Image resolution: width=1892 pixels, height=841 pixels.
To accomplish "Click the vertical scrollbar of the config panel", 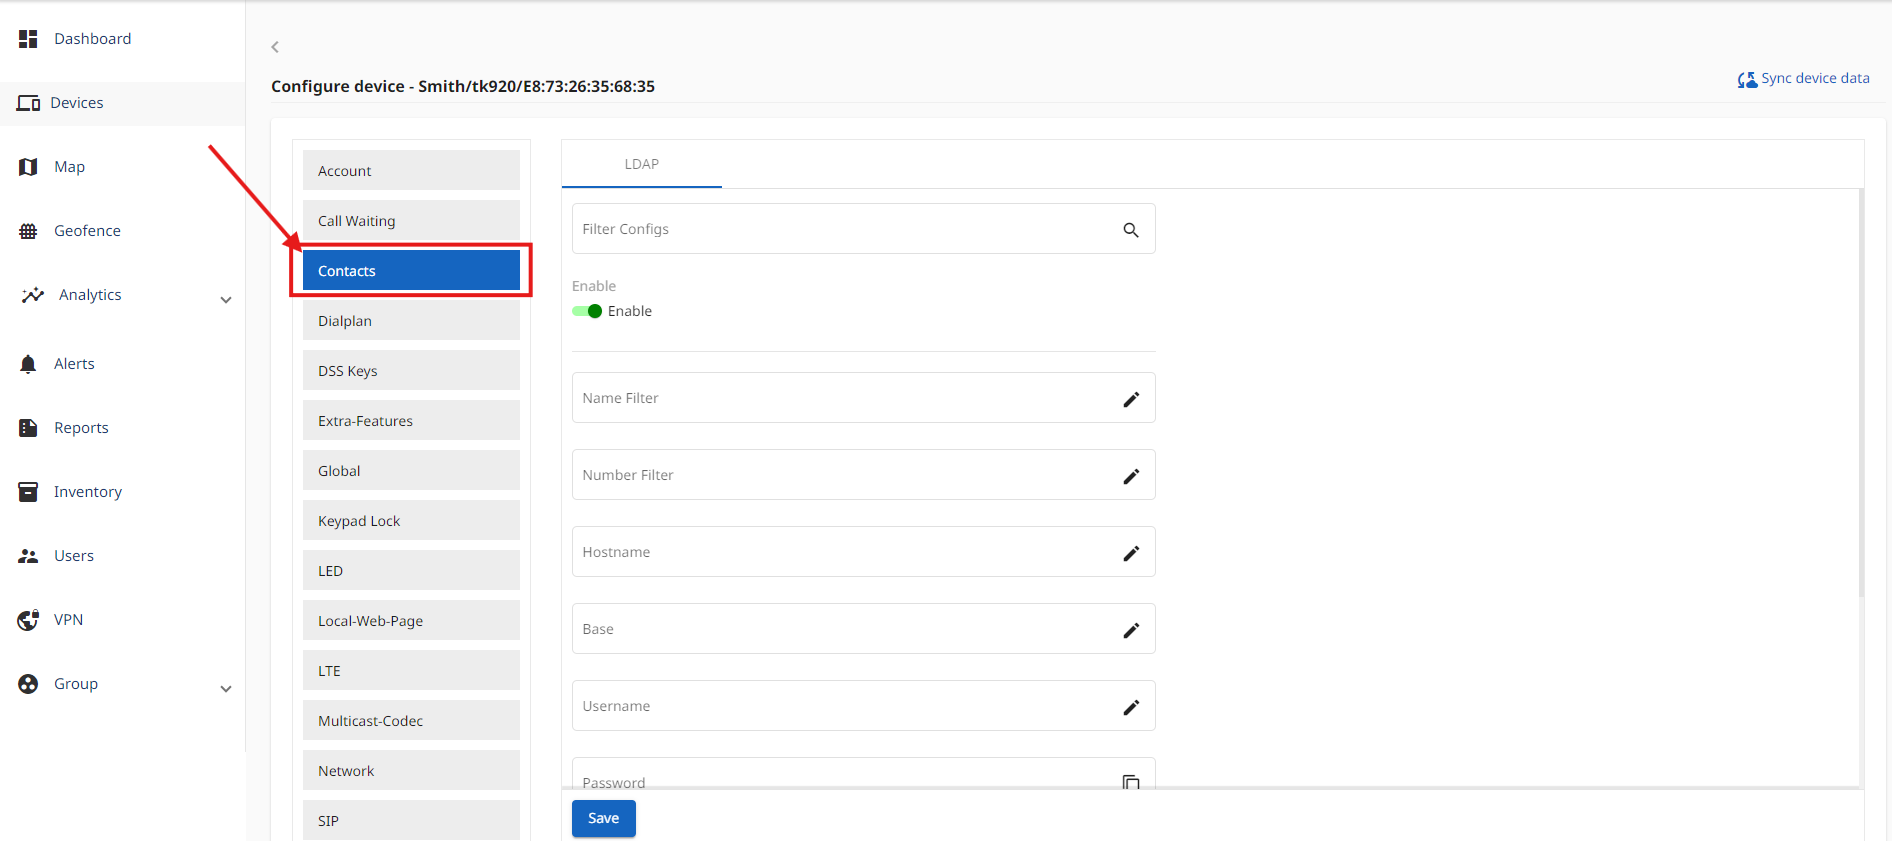I will (1860, 400).
